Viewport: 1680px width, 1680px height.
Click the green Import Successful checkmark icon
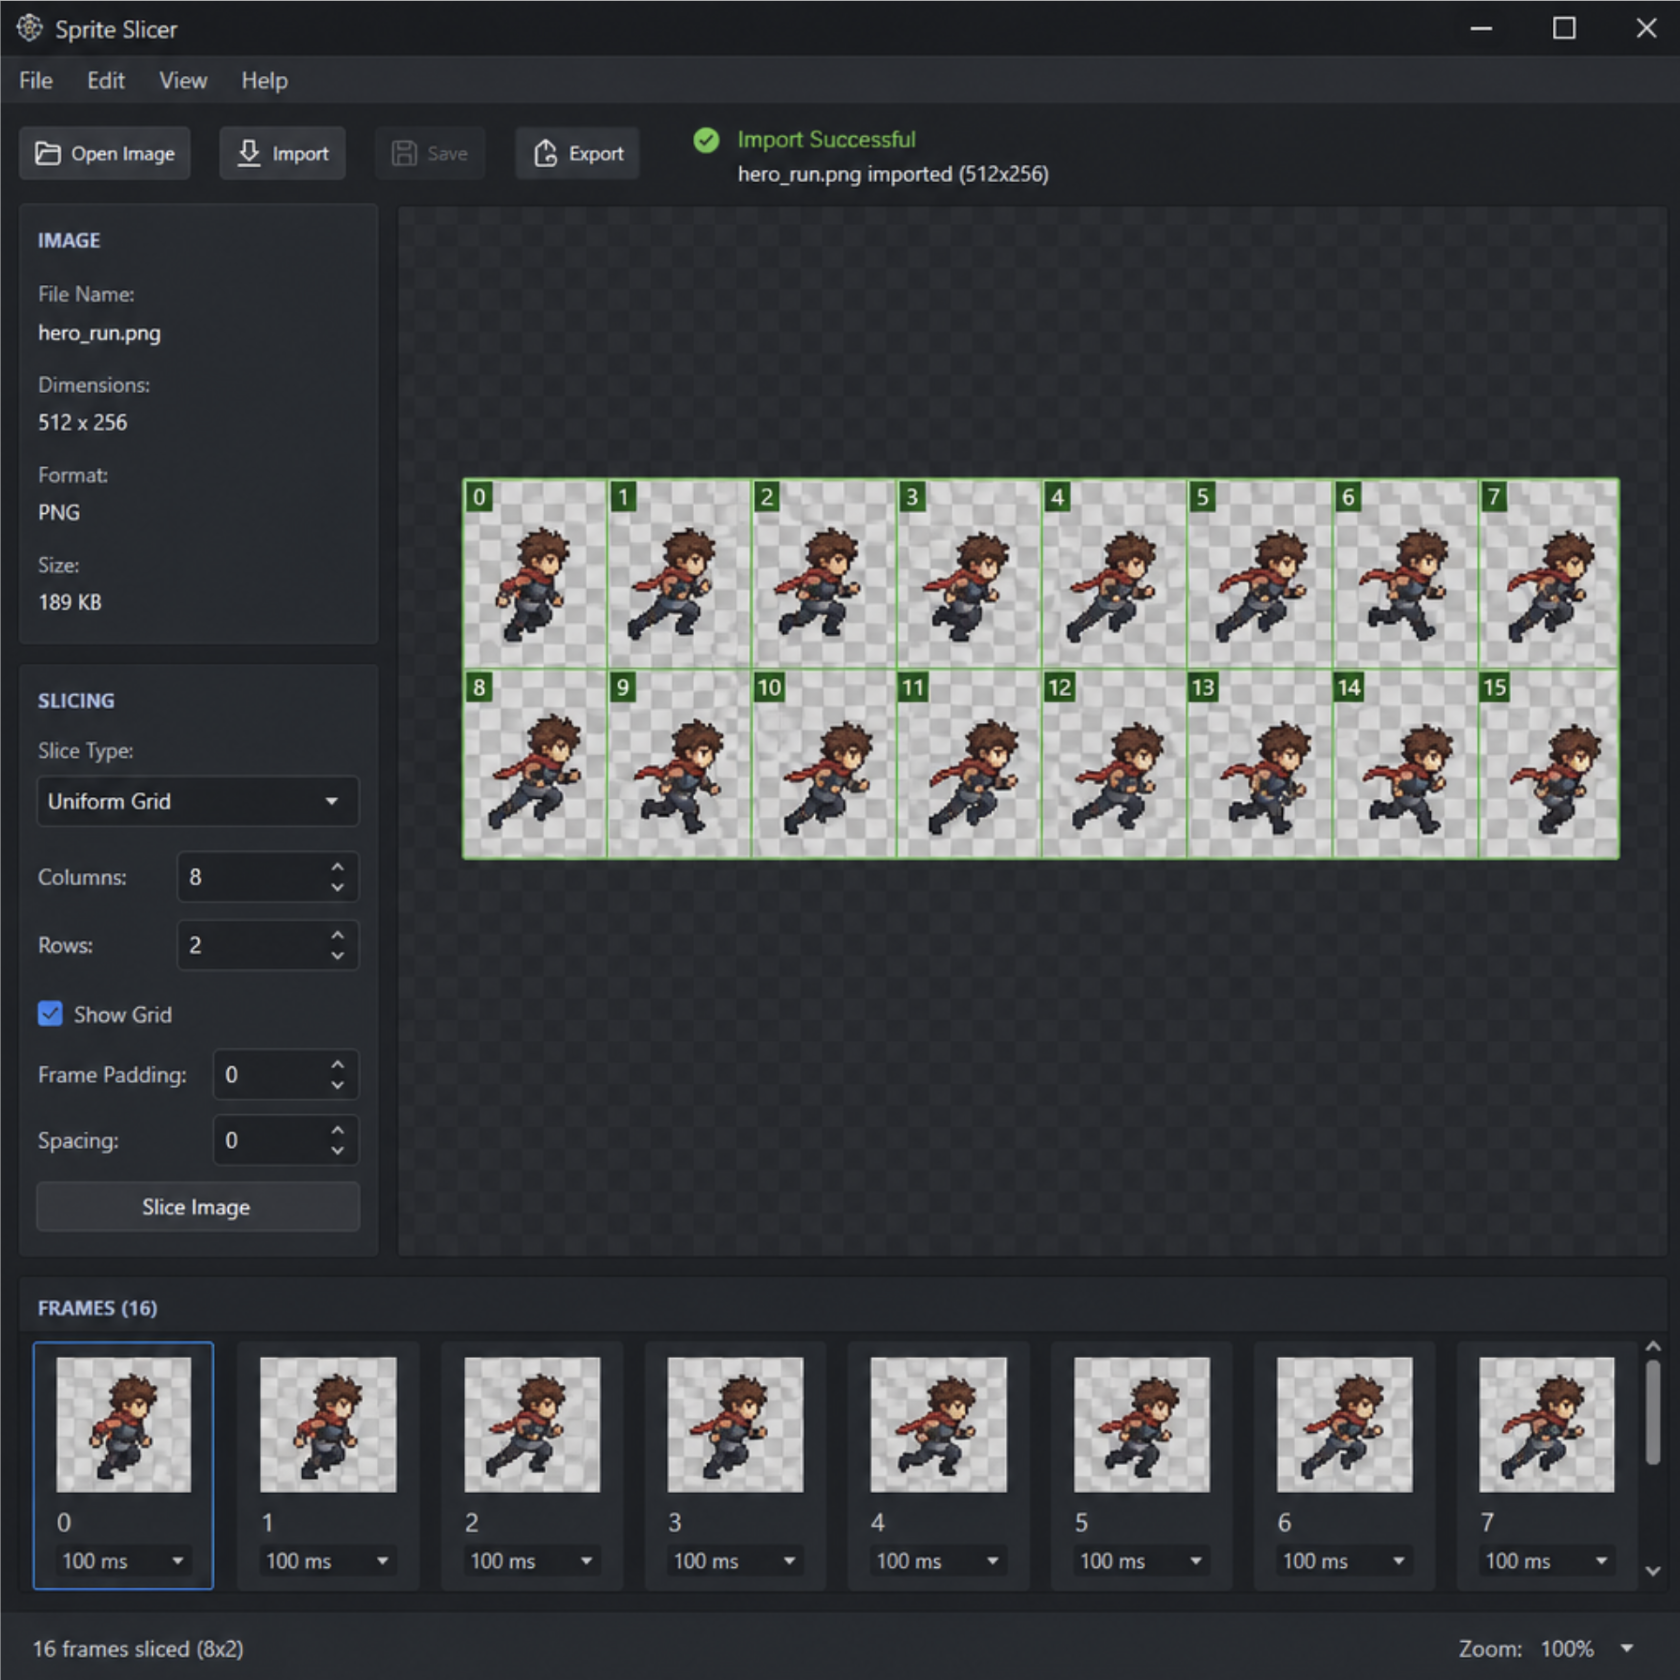tap(706, 140)
